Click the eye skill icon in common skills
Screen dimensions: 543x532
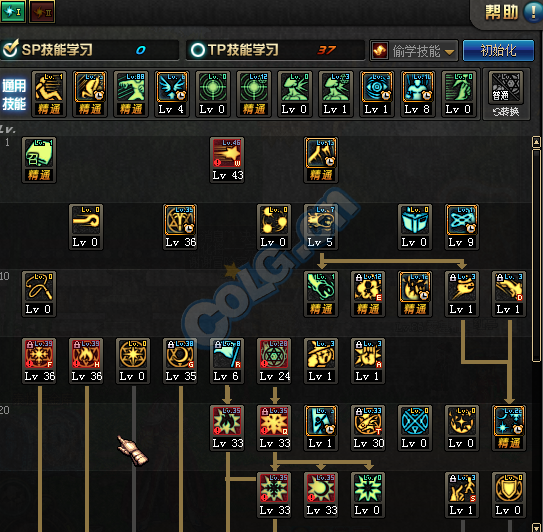[x=377, y=94]
